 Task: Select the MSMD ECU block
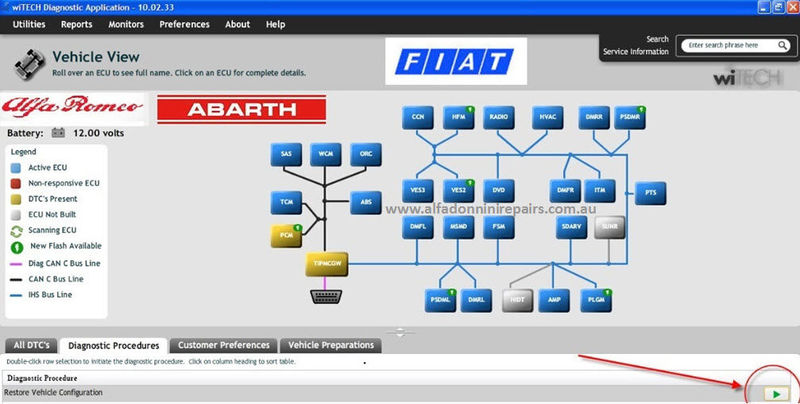point(459,228)
